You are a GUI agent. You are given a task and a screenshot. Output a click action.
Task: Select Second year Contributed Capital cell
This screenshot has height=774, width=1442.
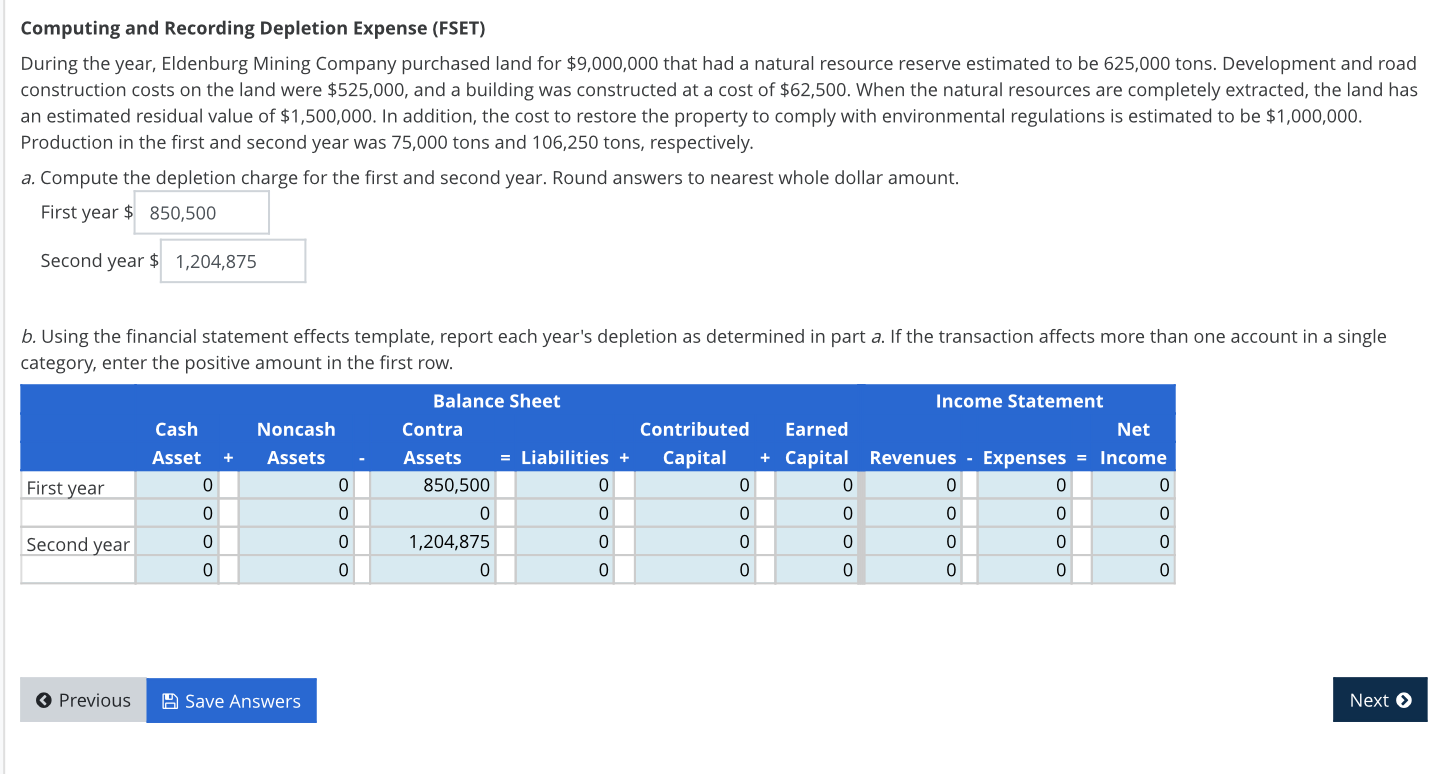[694, 543]
